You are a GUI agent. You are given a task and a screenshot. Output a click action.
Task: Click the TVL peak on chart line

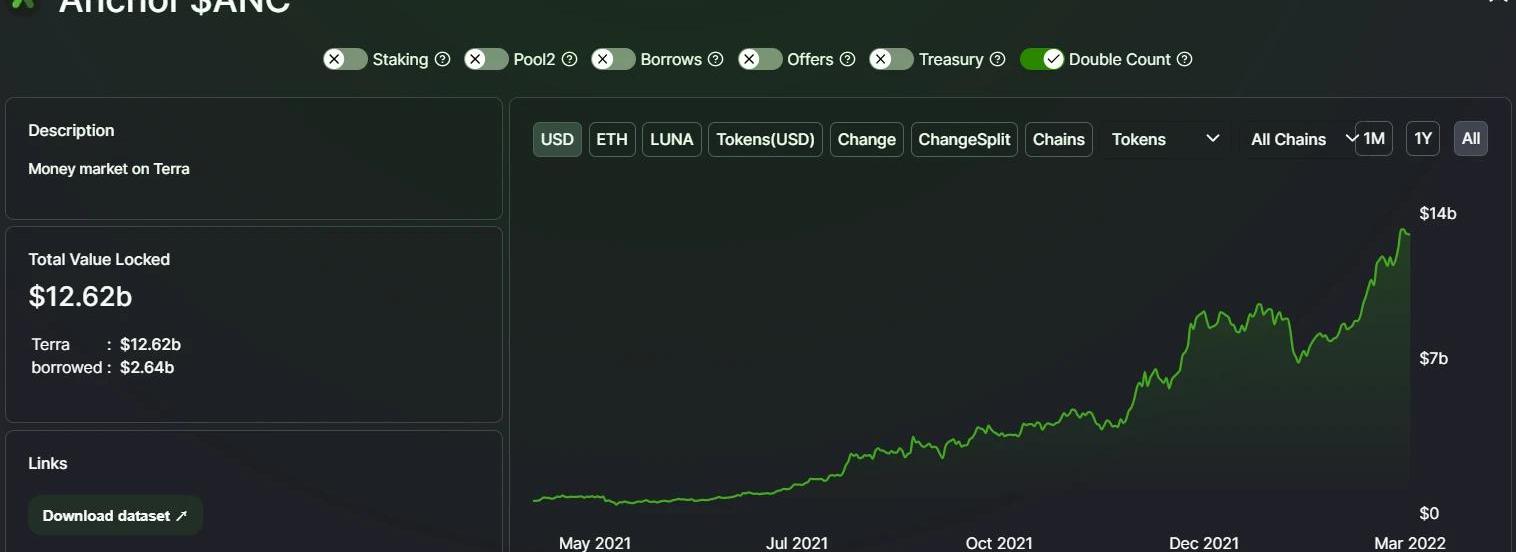tap(1403, 230)
